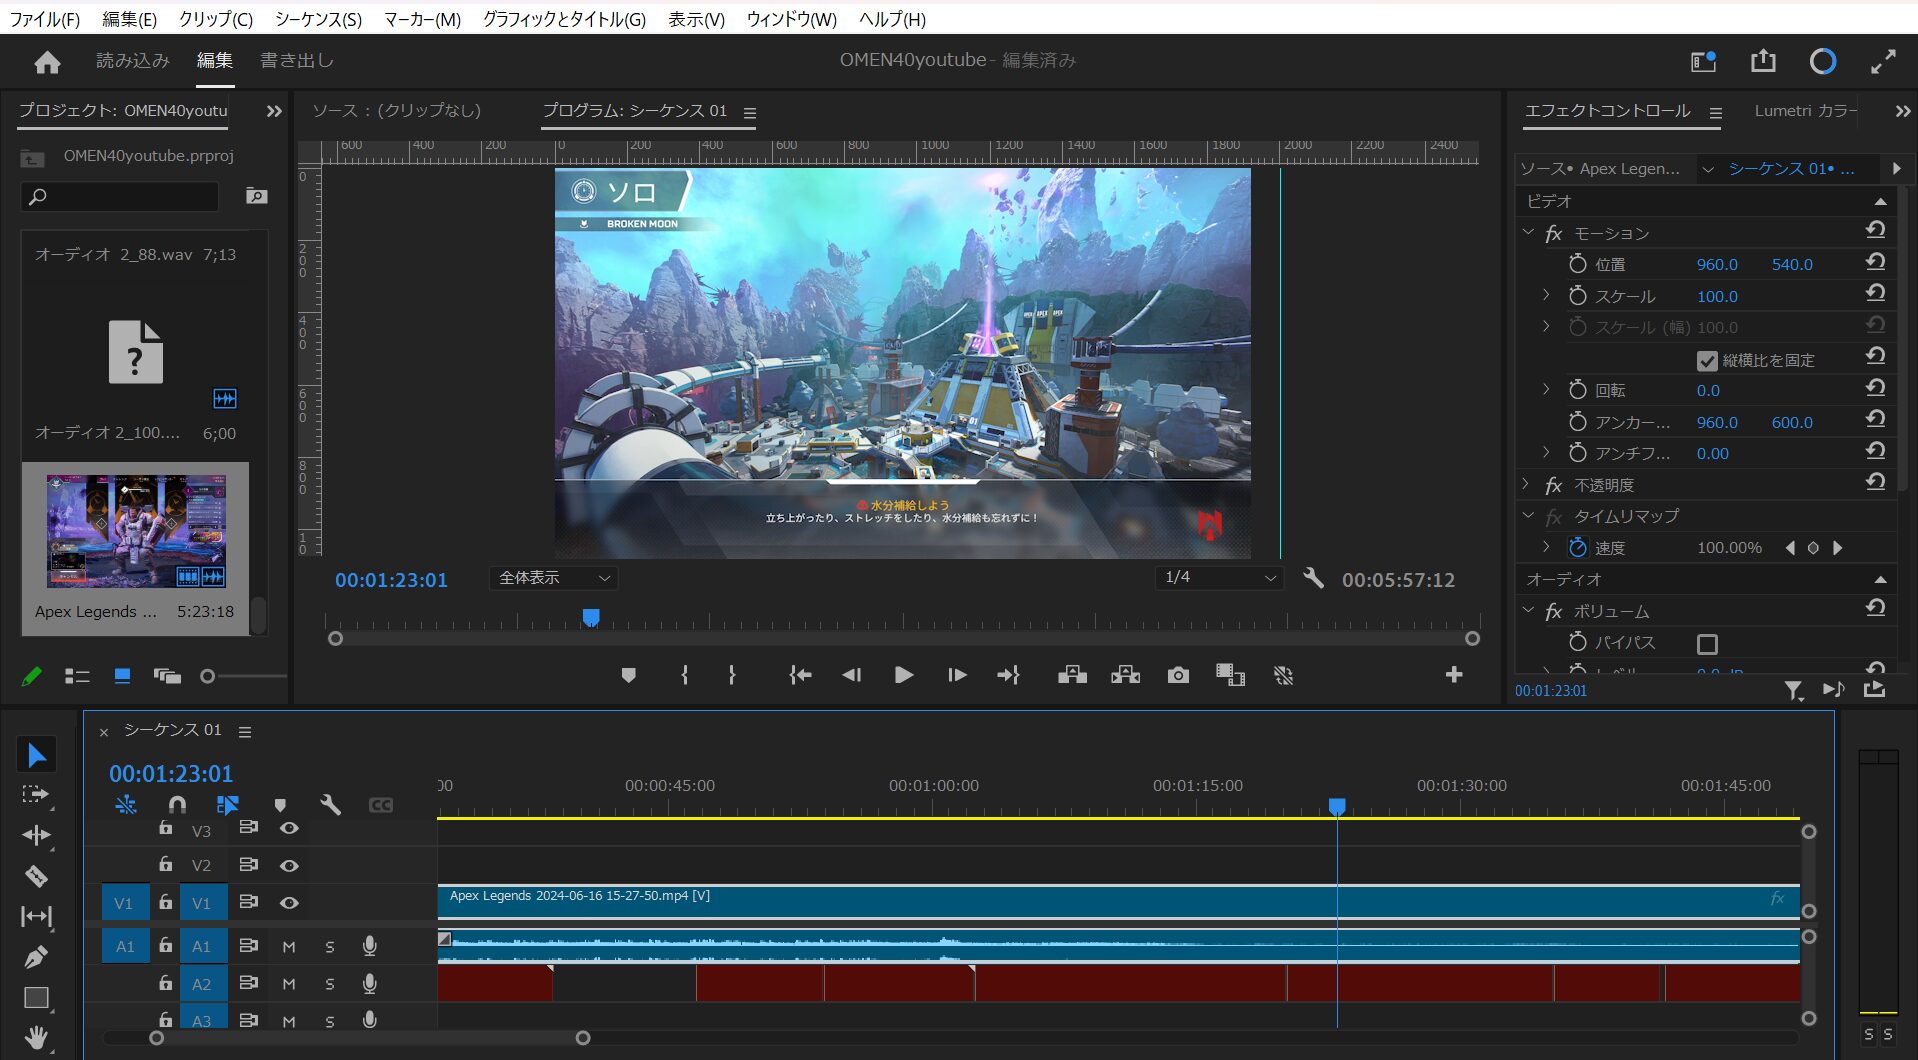The height and width of the screenshot is (1060, 1918).
Task: Open the Quick Export share icon
Action: tap(1763, 61)
